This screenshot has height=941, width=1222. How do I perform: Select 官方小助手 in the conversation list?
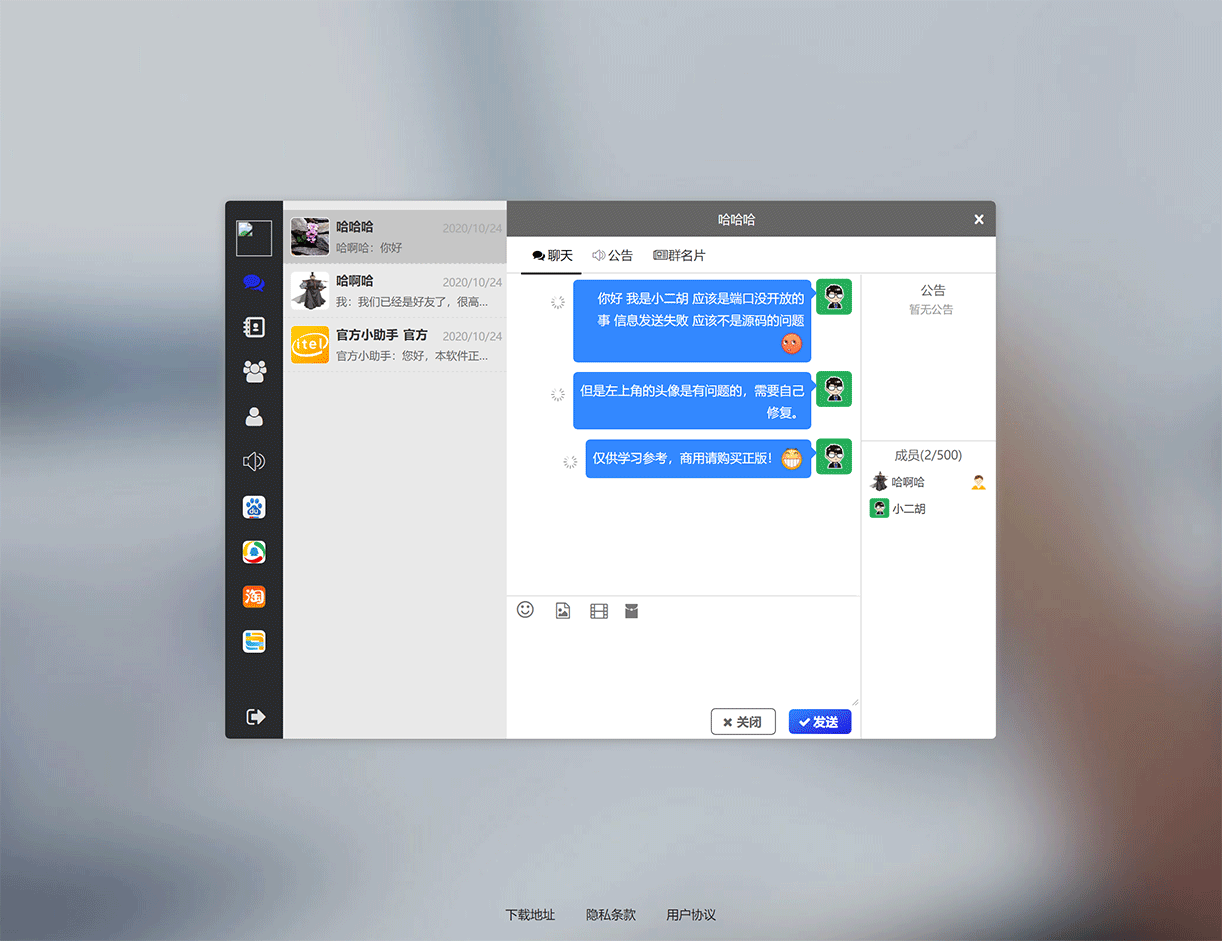tap(395, 344)
